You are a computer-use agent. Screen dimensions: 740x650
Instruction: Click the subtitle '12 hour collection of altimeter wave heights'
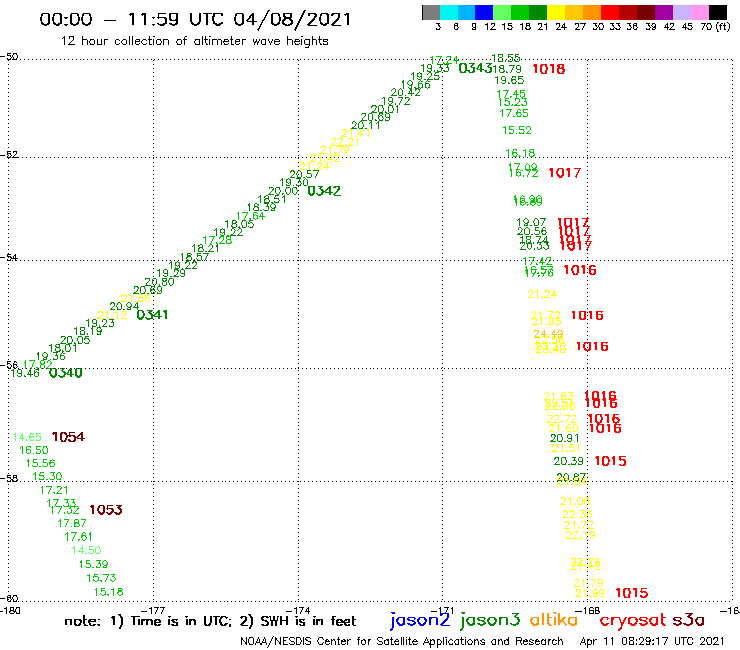(194, 41)
